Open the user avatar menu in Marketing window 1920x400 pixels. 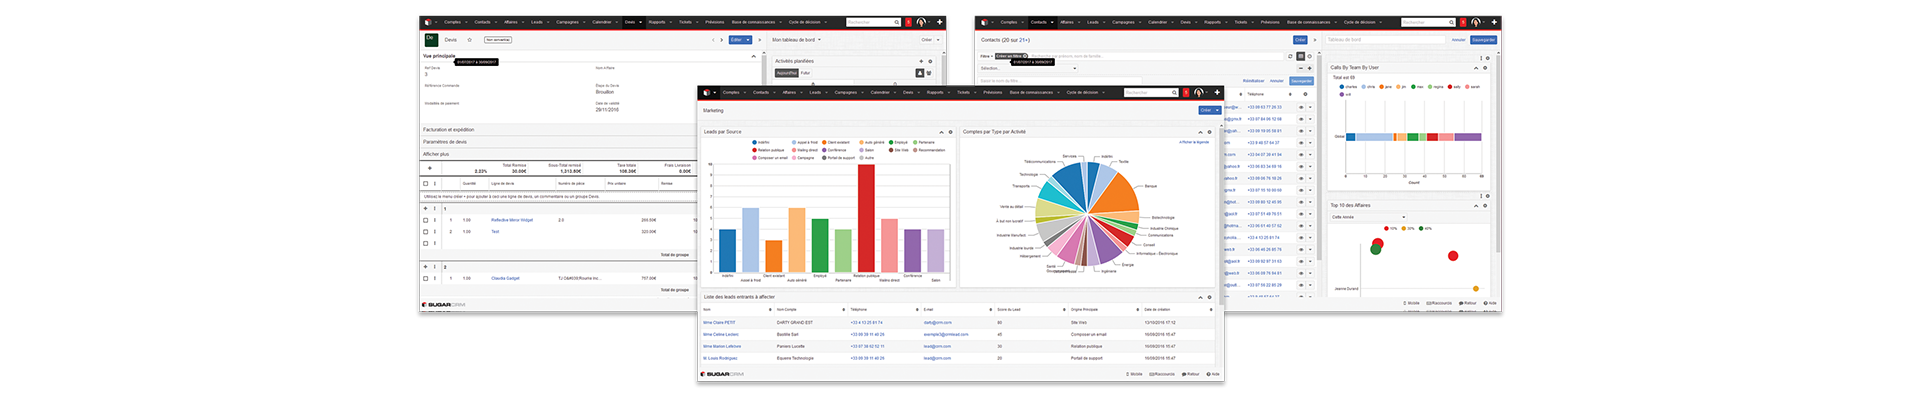[1201, 92]
